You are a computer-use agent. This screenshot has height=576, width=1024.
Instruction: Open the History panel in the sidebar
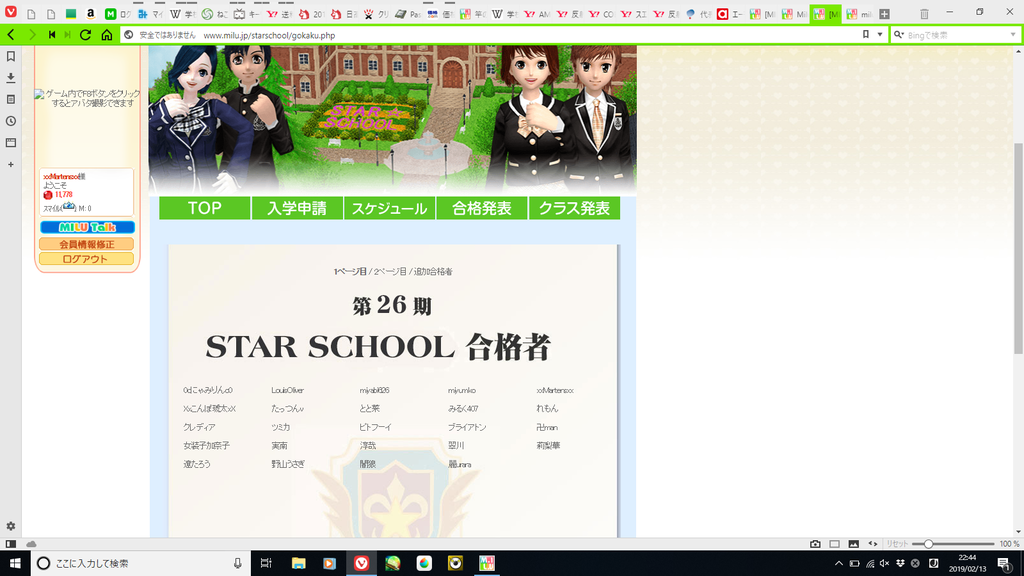[10, 121]
